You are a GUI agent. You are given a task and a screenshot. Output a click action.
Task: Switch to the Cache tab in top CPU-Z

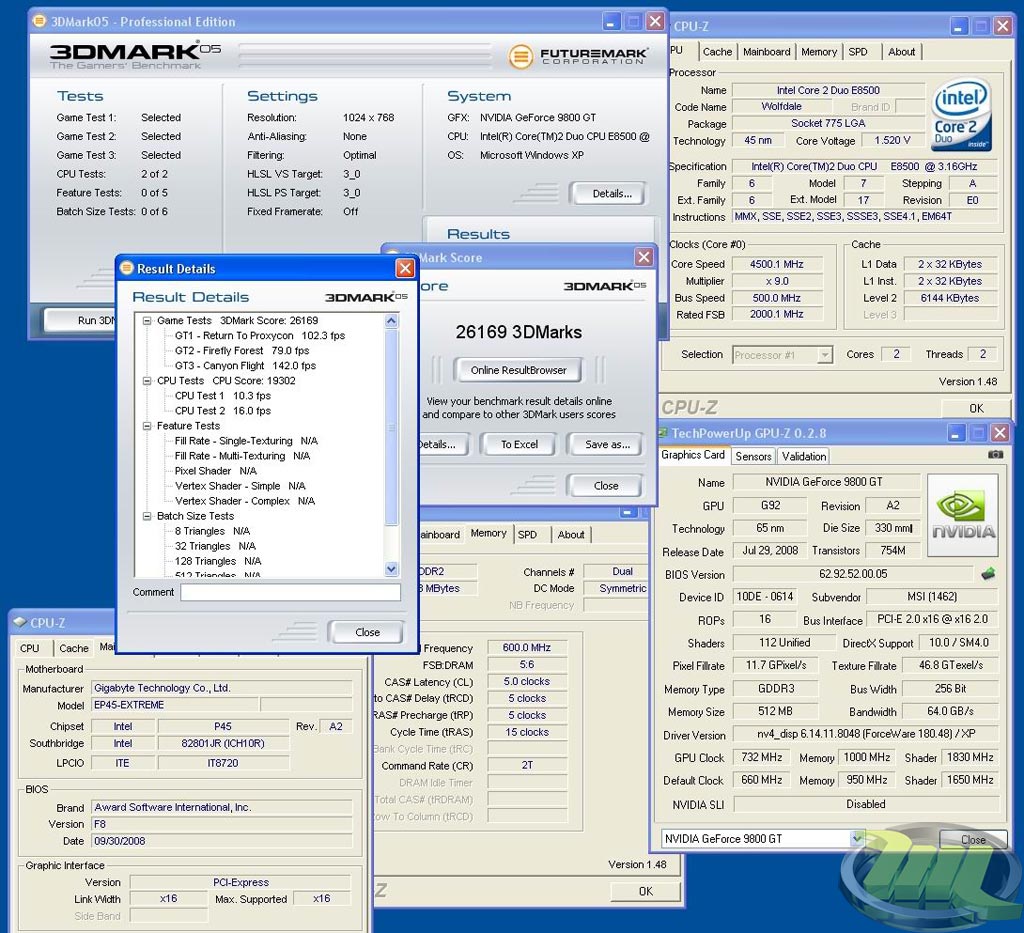click(717, 52)
